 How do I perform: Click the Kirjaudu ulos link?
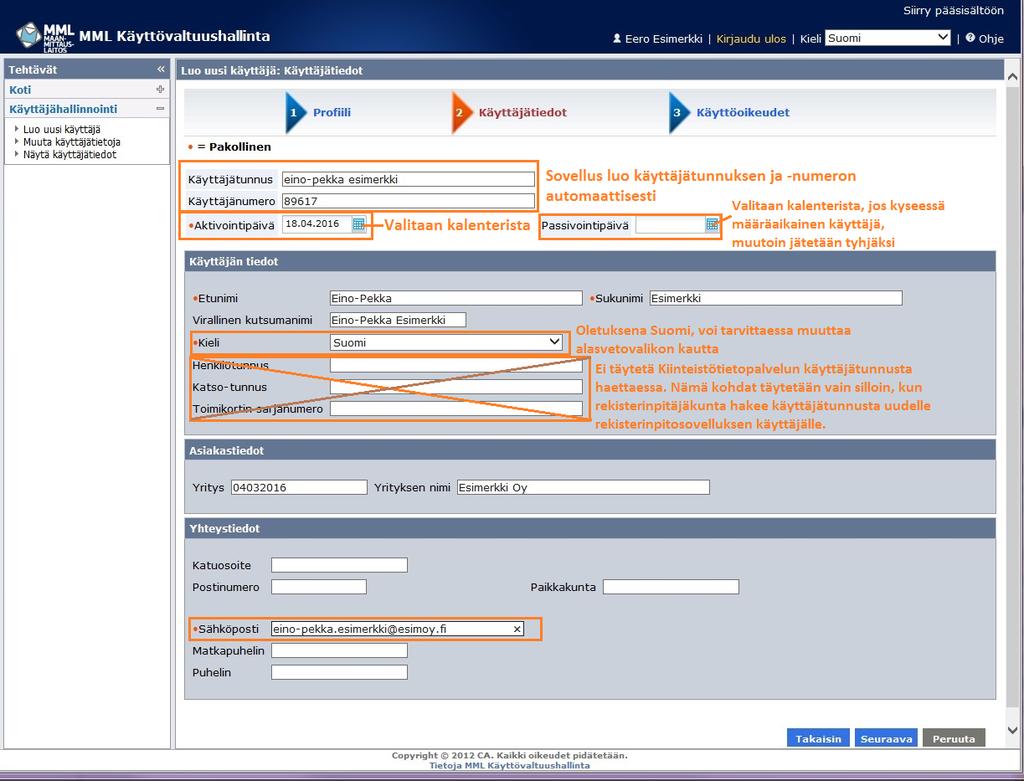click(751, 39)
